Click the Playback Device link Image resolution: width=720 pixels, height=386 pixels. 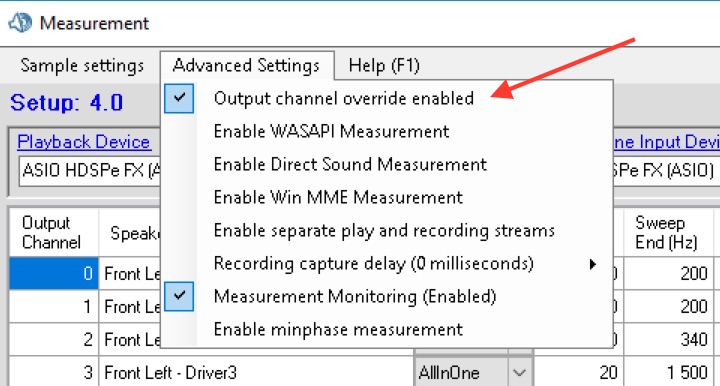(x=84, y=142)
